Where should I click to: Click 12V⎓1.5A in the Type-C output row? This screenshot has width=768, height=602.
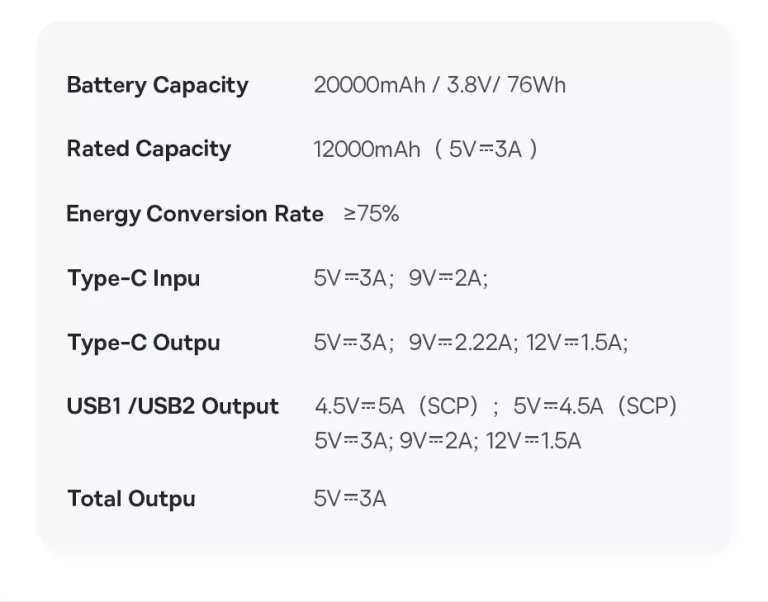tap(576, 343)
